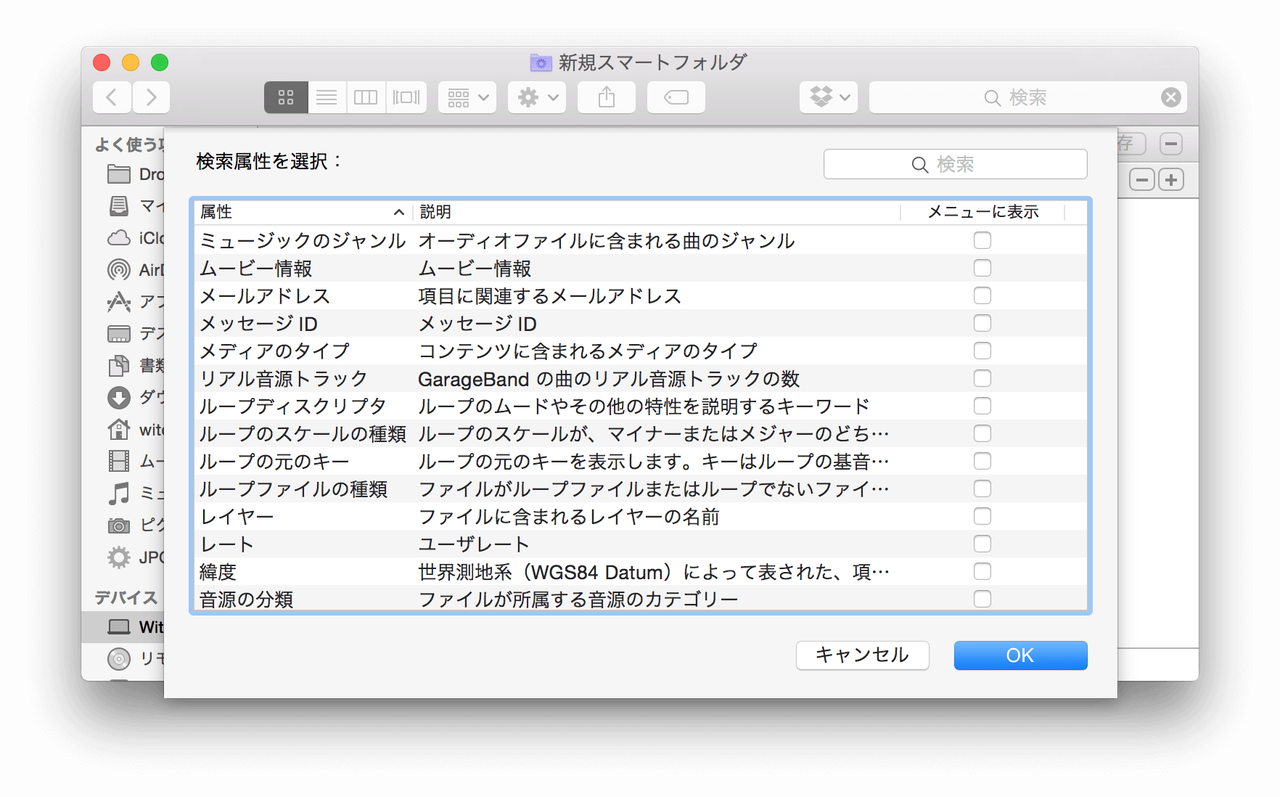
Task: Select the Desktop icon in the sidebar
Action: [119, 334]
